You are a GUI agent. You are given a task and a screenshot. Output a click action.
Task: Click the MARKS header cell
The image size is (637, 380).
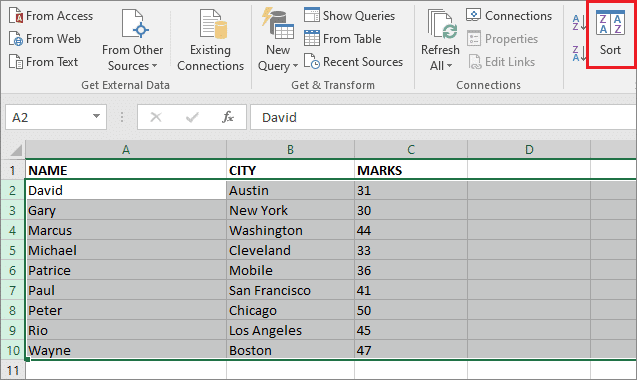pos(411,170)
